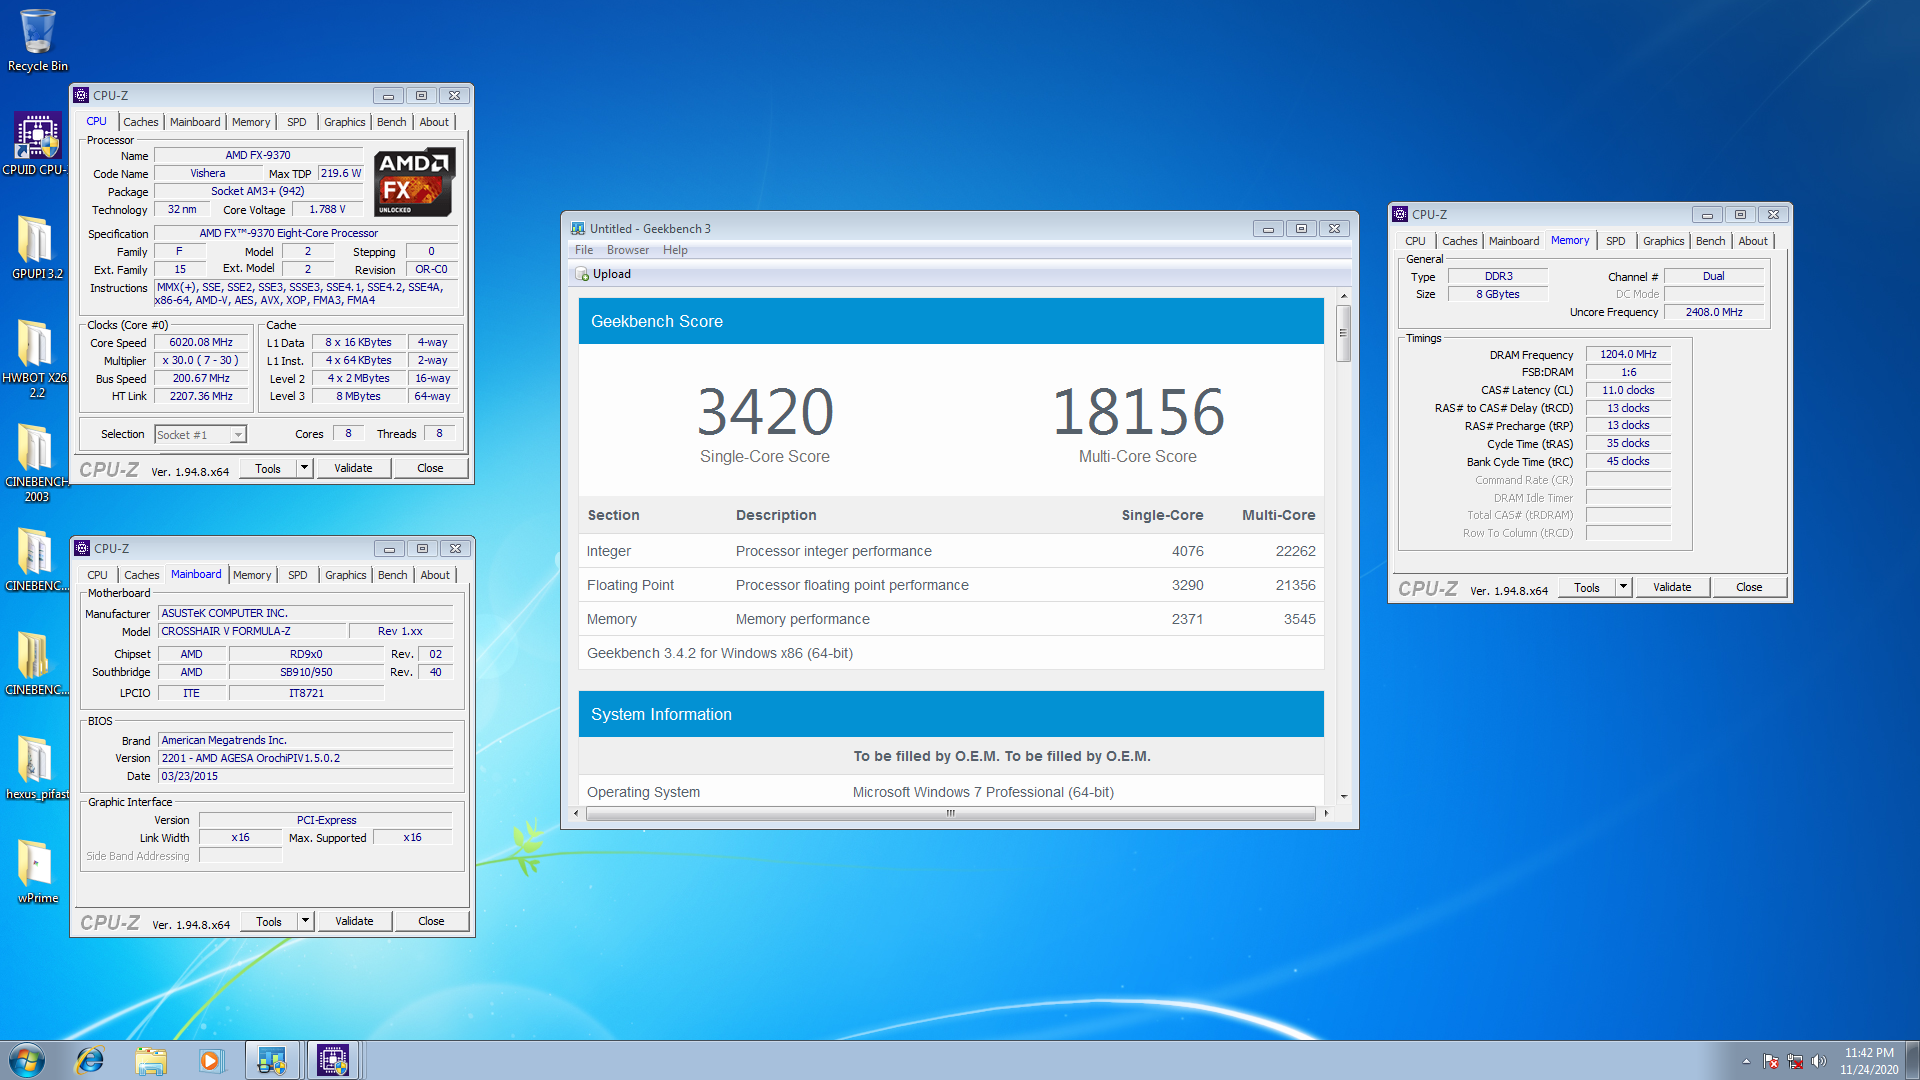Click Geekbench horizontal scrollbar thumb

pyautogui.click(x=951, y=813)
